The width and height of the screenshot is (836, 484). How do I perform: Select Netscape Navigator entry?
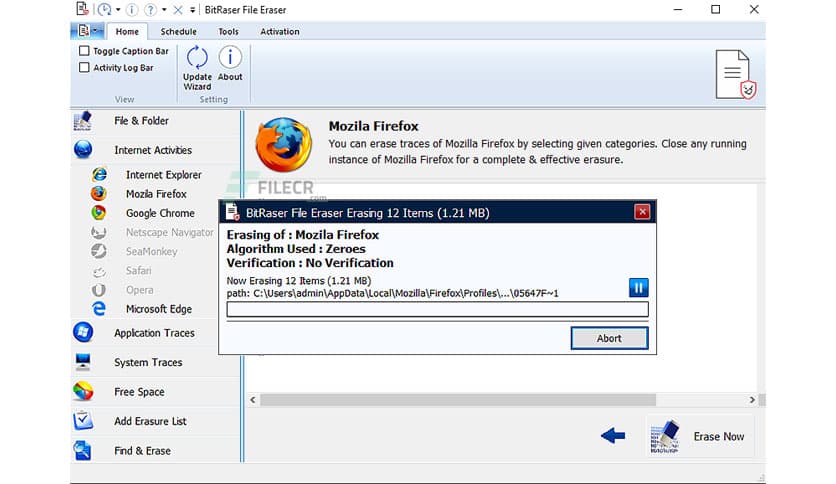[x=170, y=232]
